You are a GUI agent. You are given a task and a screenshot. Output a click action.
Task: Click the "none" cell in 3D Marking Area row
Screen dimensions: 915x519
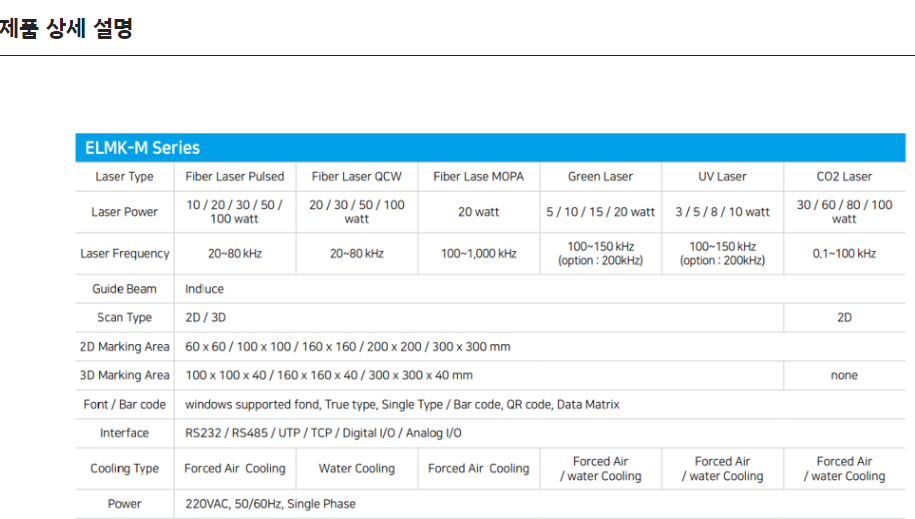point(844,376)
